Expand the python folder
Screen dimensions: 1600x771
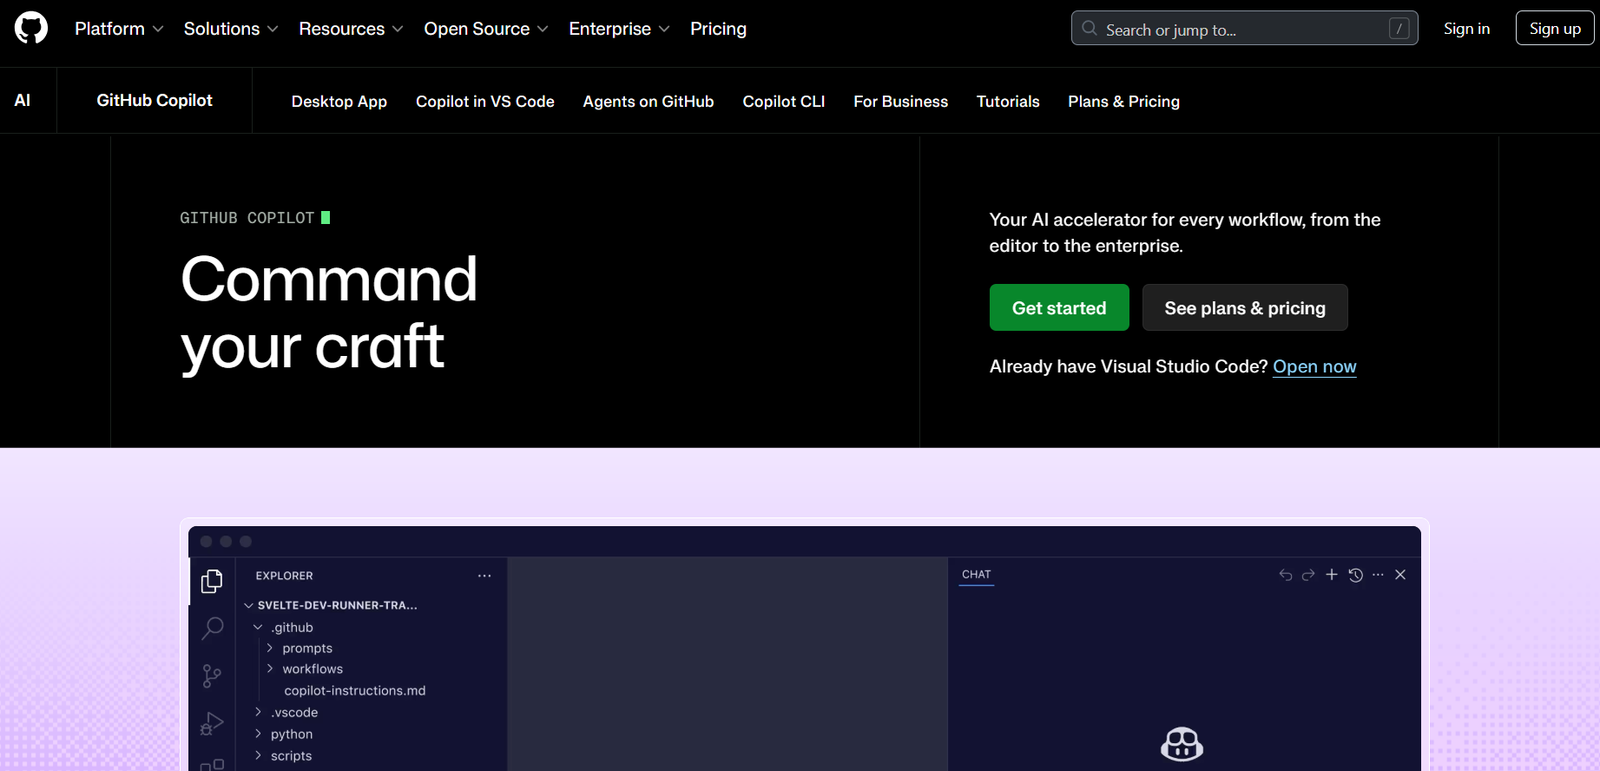(x=283, y=734)
